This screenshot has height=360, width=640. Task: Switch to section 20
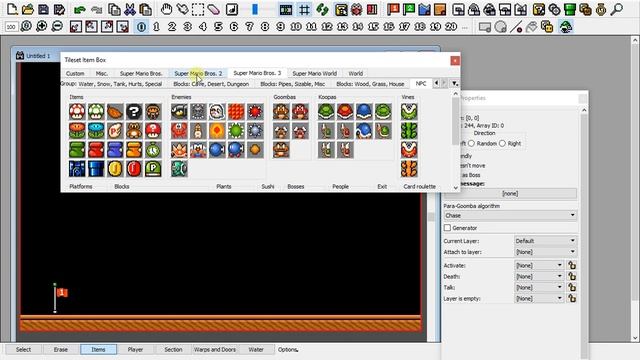tap(451, 27)
